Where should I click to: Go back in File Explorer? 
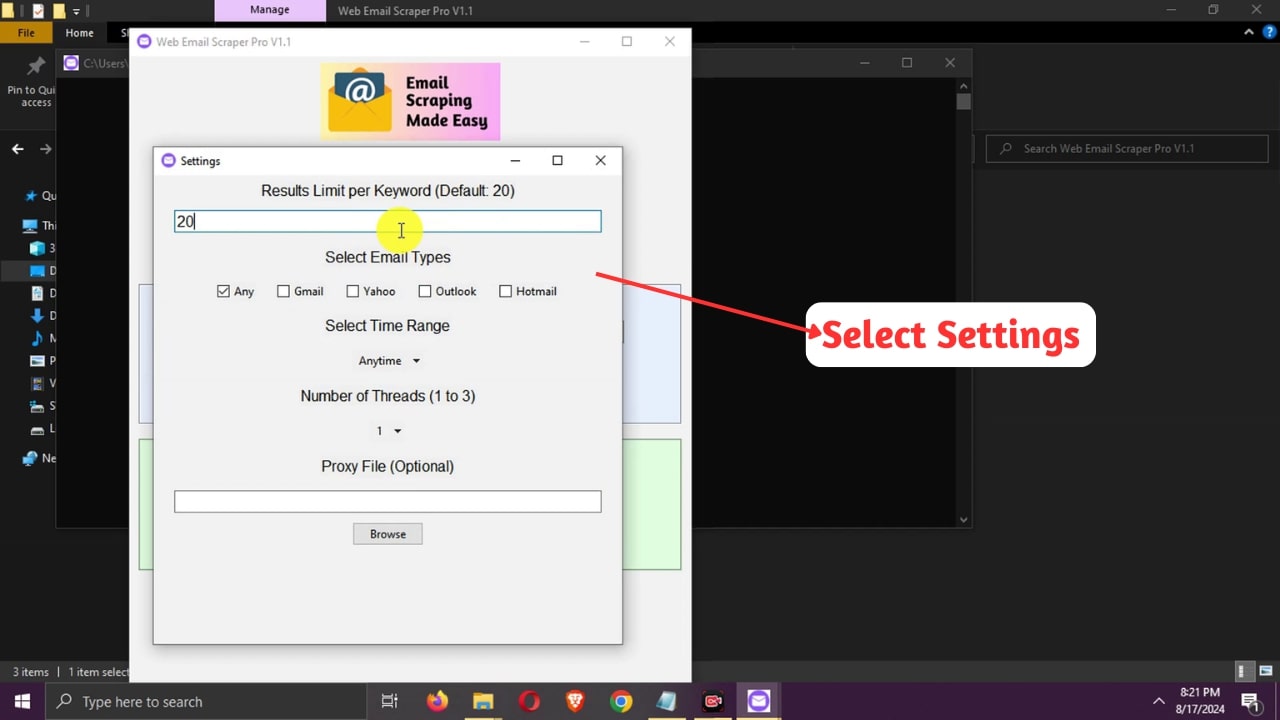(17, 149)
